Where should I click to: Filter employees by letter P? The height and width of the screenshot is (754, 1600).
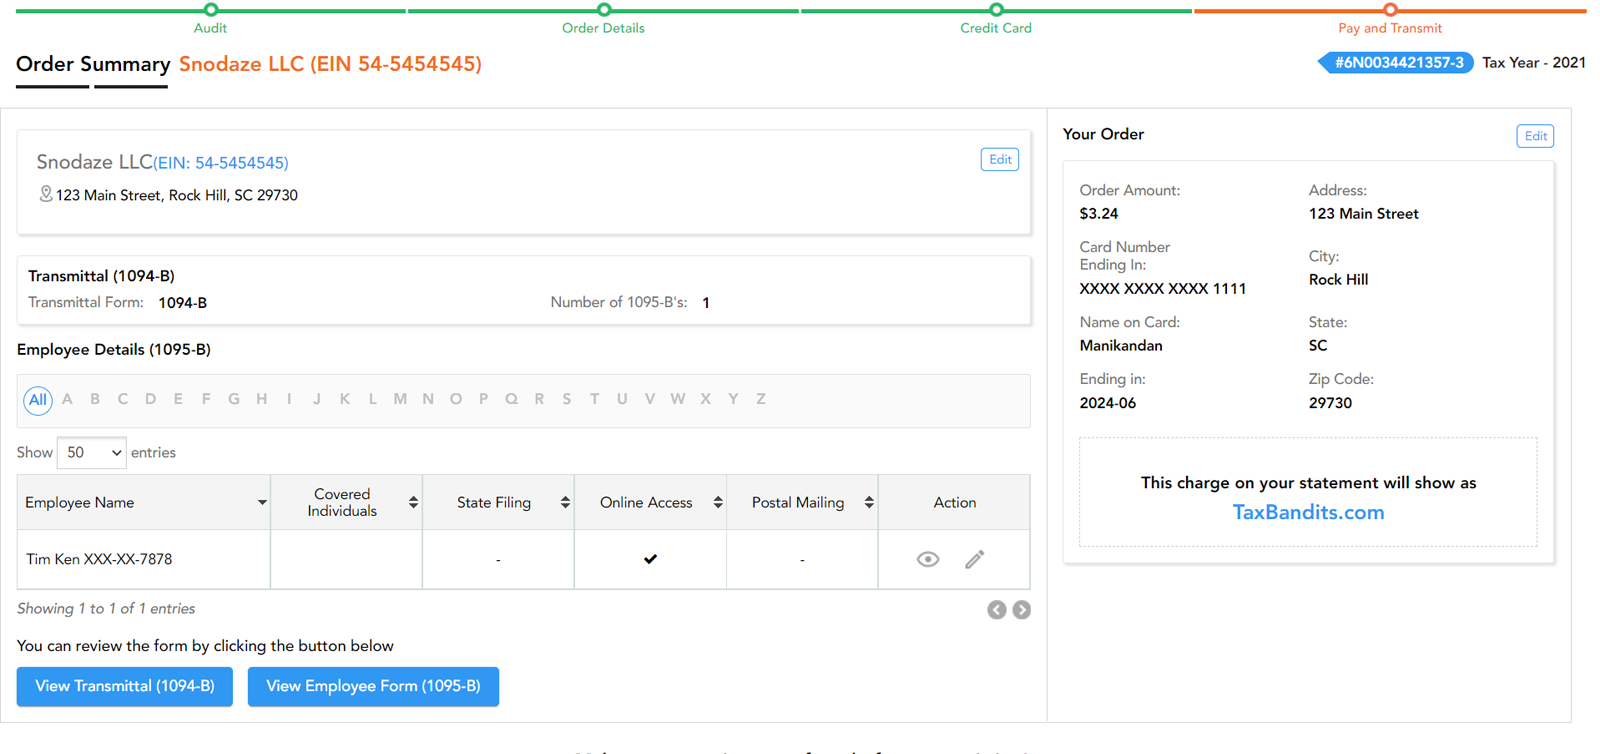(483, 399)
